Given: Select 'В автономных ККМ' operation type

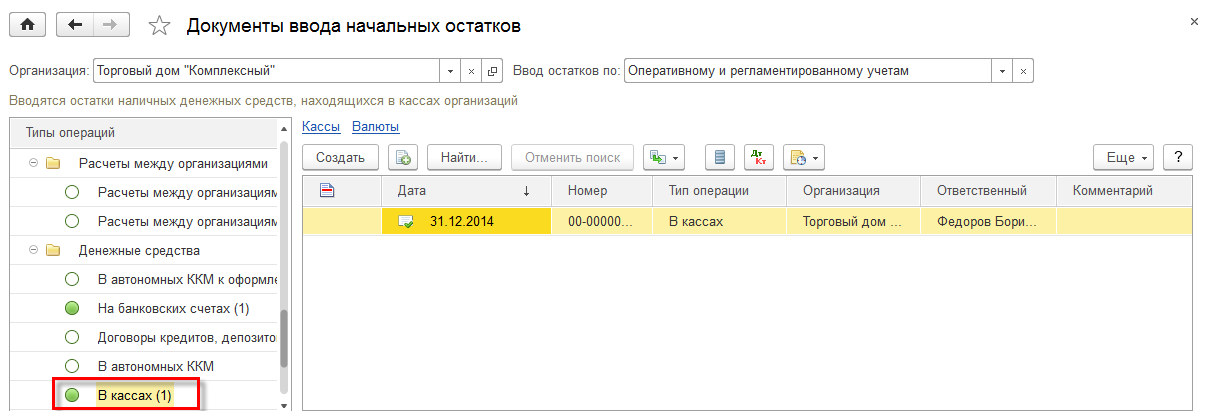Looking at the screenshot, I should [x=155, y=367].
